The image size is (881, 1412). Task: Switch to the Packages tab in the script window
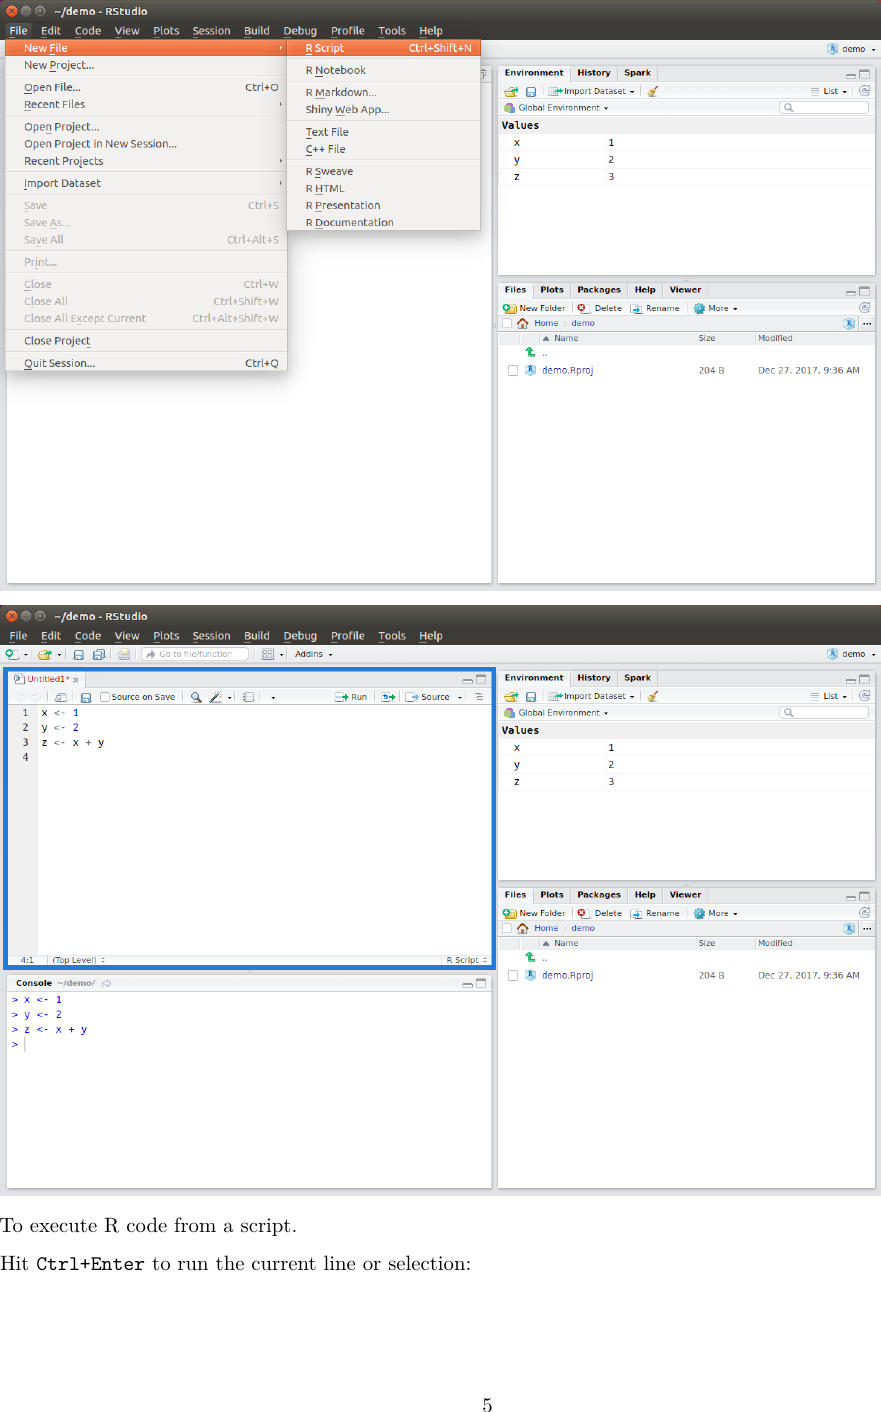click(x=598, y=895)
